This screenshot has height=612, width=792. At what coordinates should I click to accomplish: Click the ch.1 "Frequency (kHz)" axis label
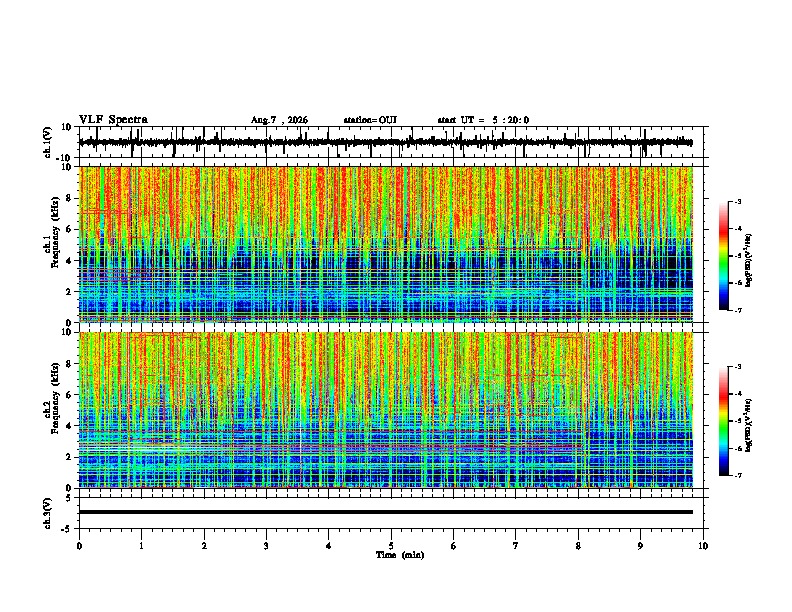(x=55, y=232)
